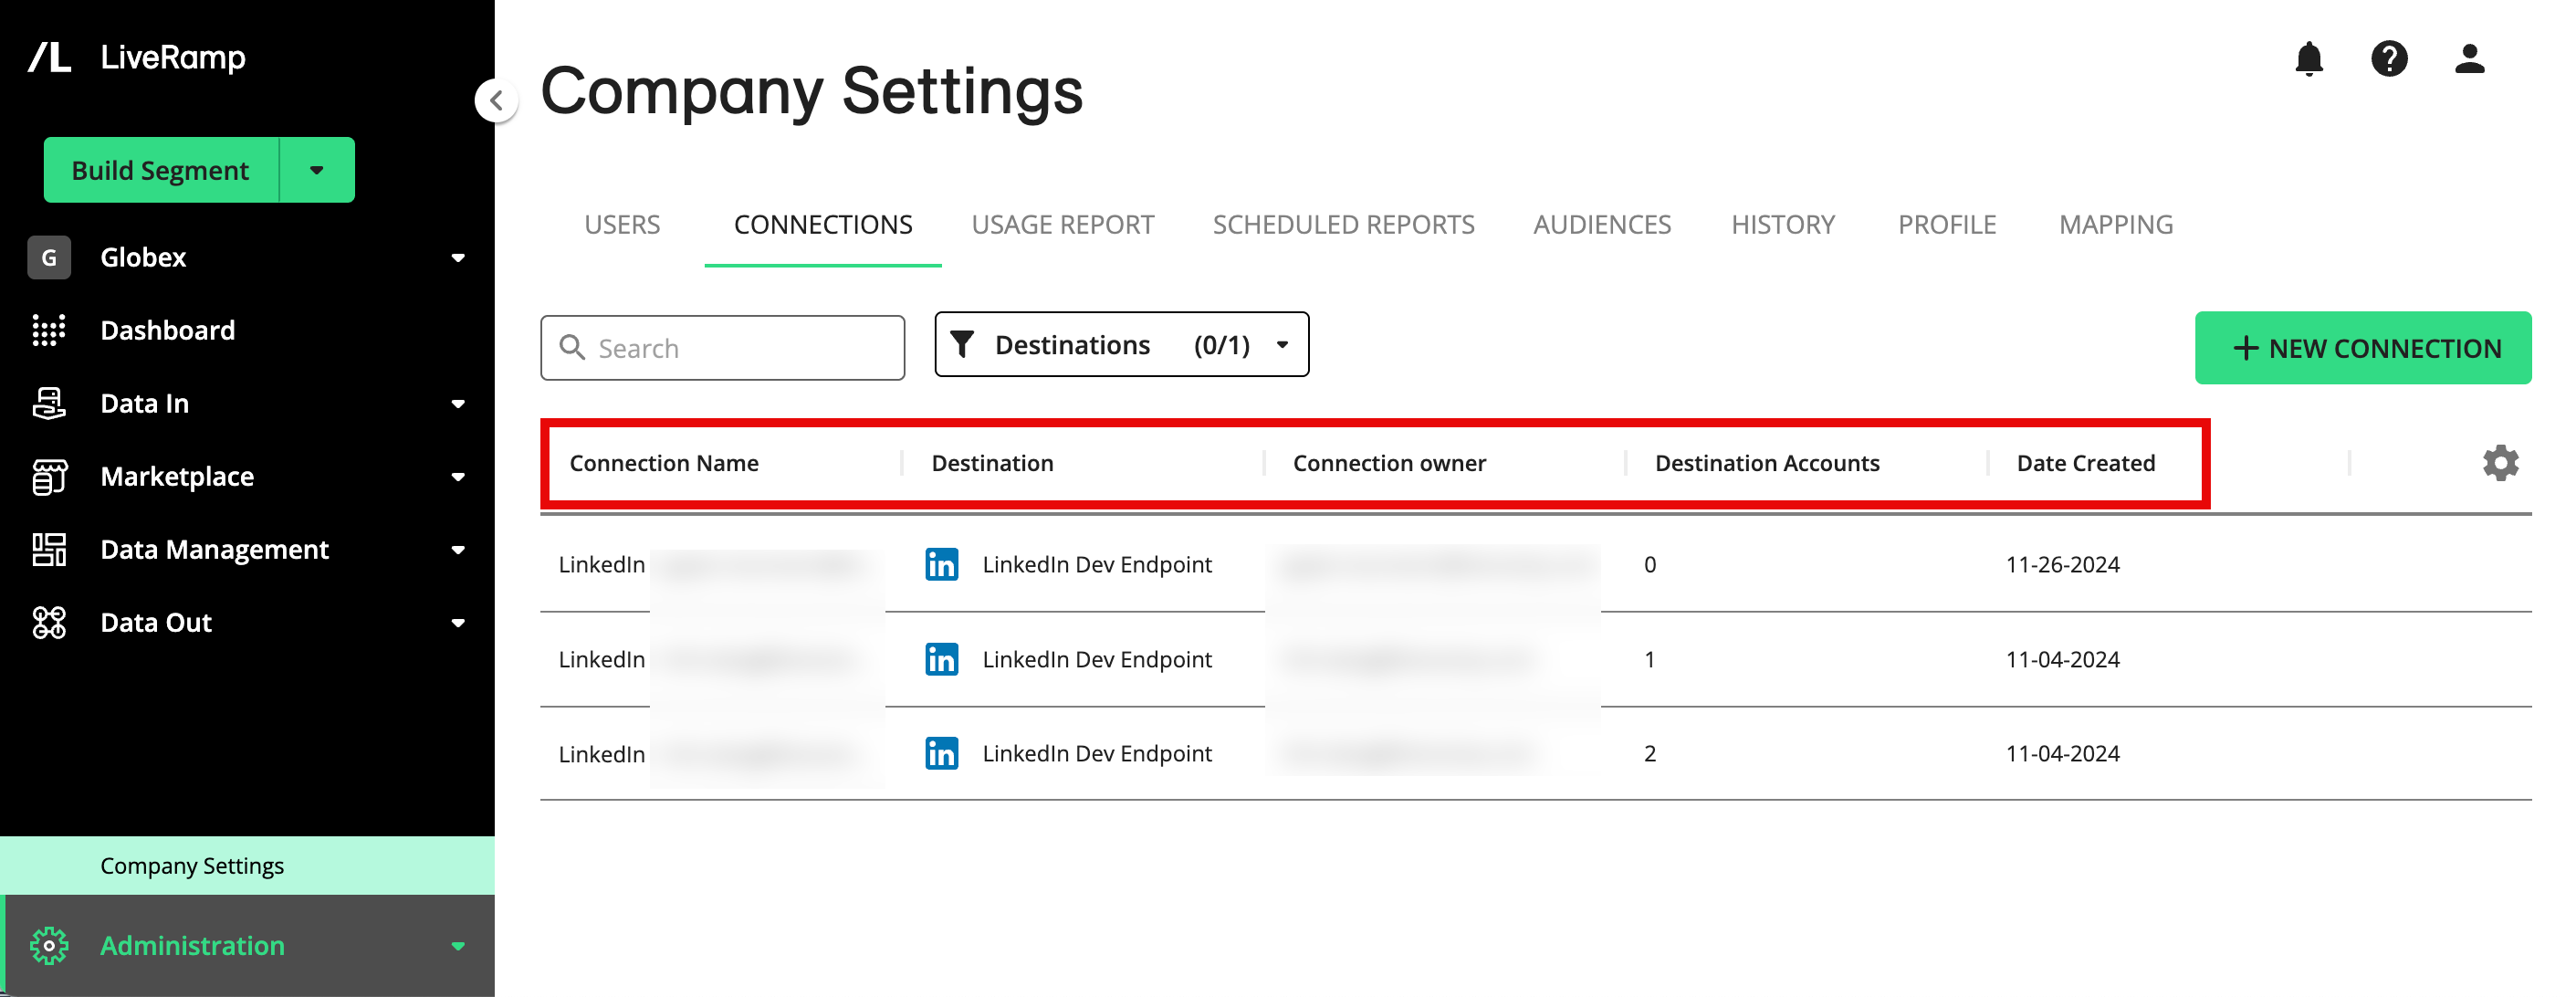Screen dimensions: 2576x997
Task: Click LinkedIn logo in the row with 2 accounts
Action: click(941, 753)
